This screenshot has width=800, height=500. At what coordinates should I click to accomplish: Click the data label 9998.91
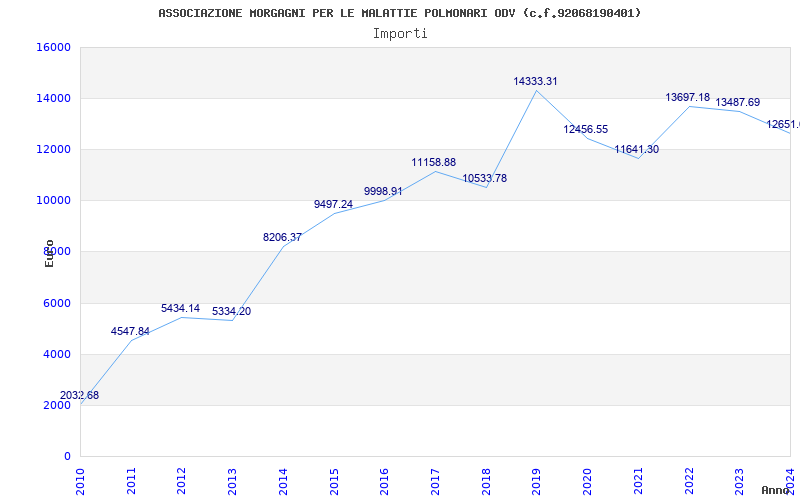coord(383,191)
